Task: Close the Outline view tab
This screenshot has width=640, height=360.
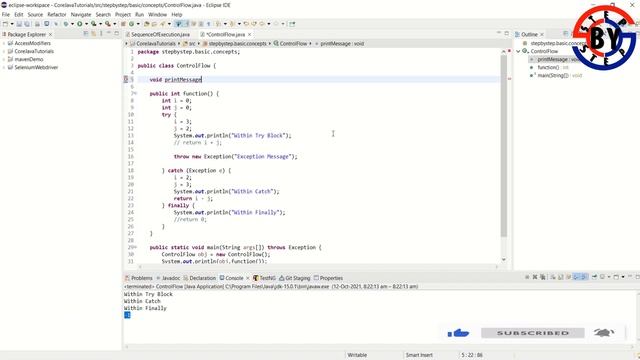Action: click(542, 35)
